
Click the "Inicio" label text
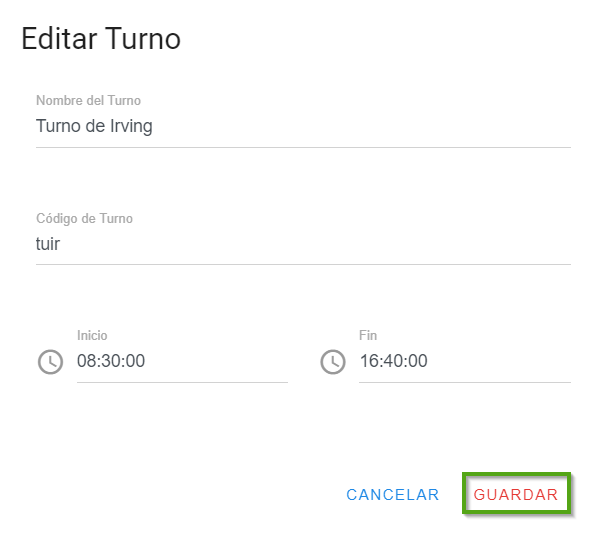(92, 336)
